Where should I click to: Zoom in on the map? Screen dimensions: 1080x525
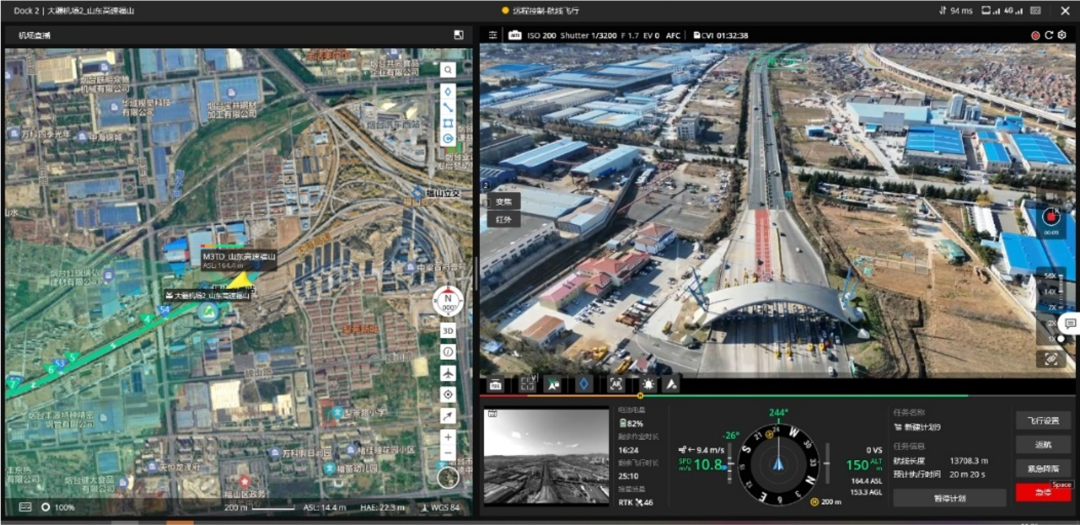pos(448,437)
